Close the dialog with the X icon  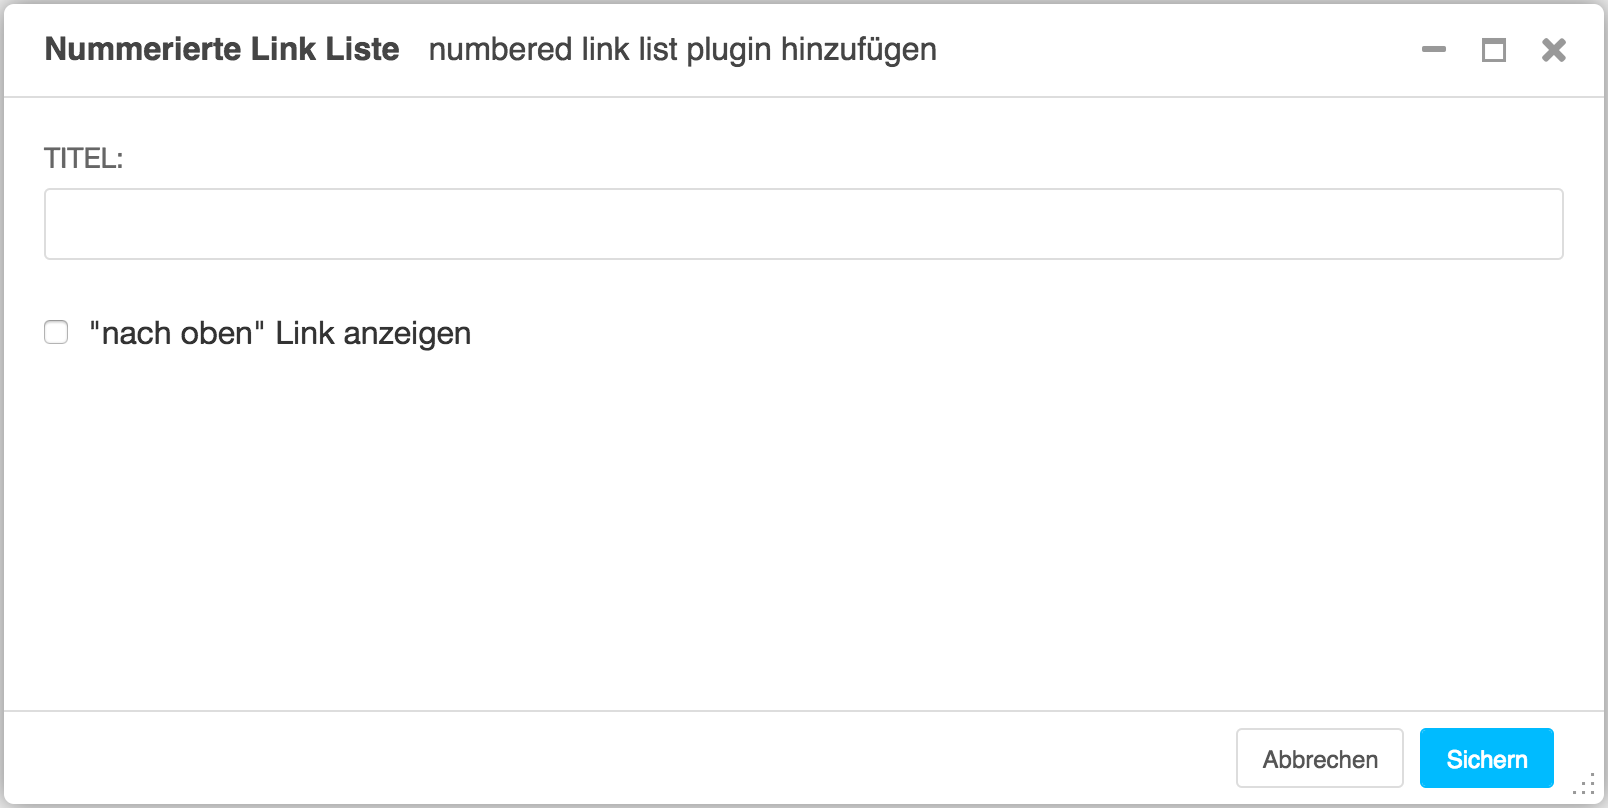coord(1554,50)
